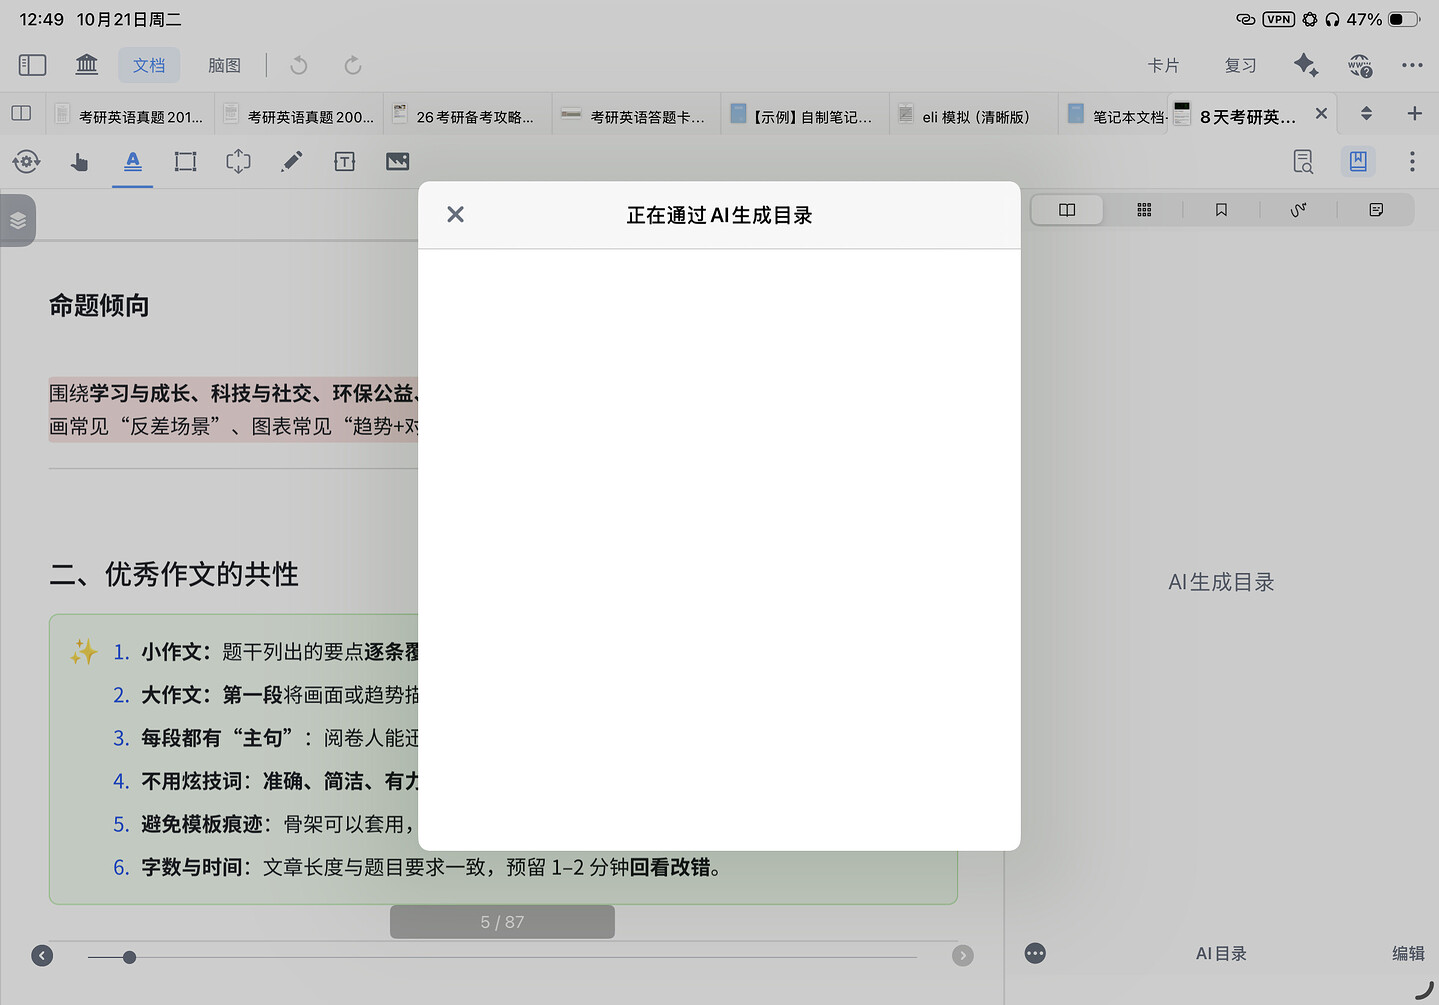Open the top-right ellipsis more menu
Image resolution: width=1439 pixels, height=1005 pixels.
1411,65
